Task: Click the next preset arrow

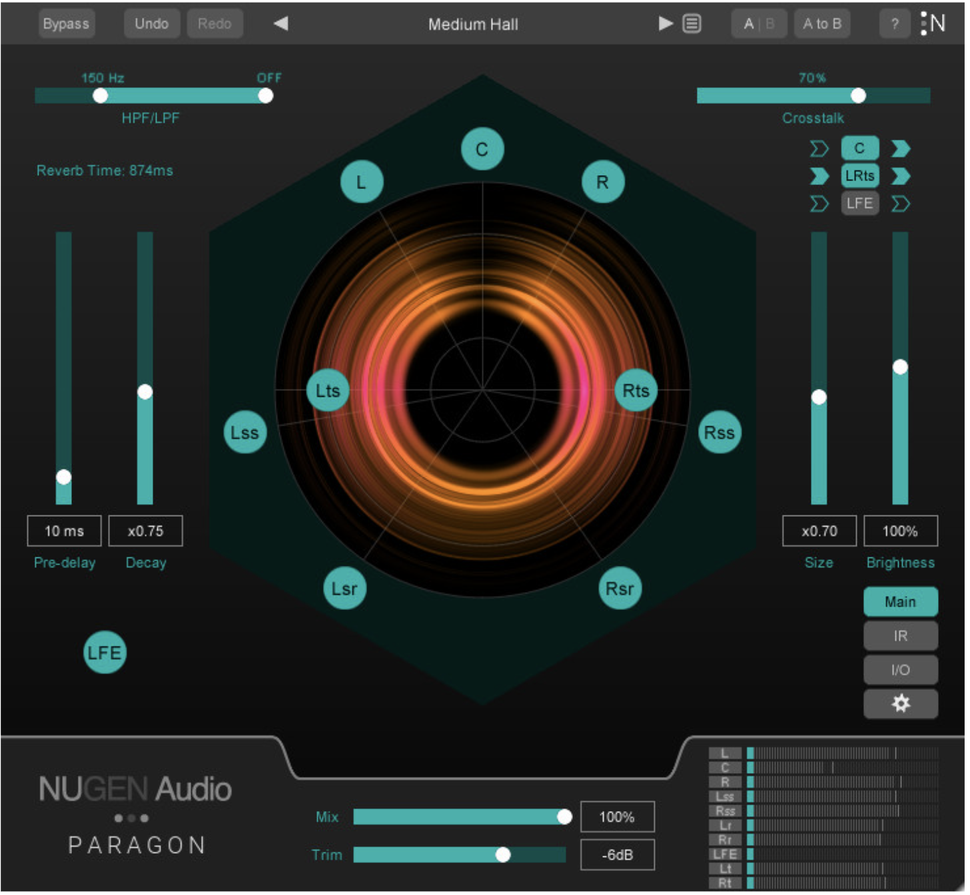Action: coord(665,23)
